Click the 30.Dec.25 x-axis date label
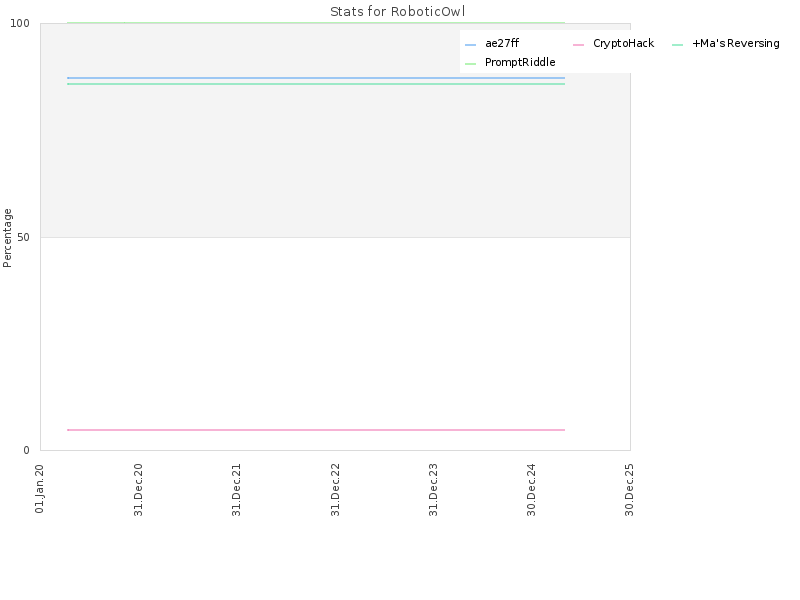 click(629, 490)
